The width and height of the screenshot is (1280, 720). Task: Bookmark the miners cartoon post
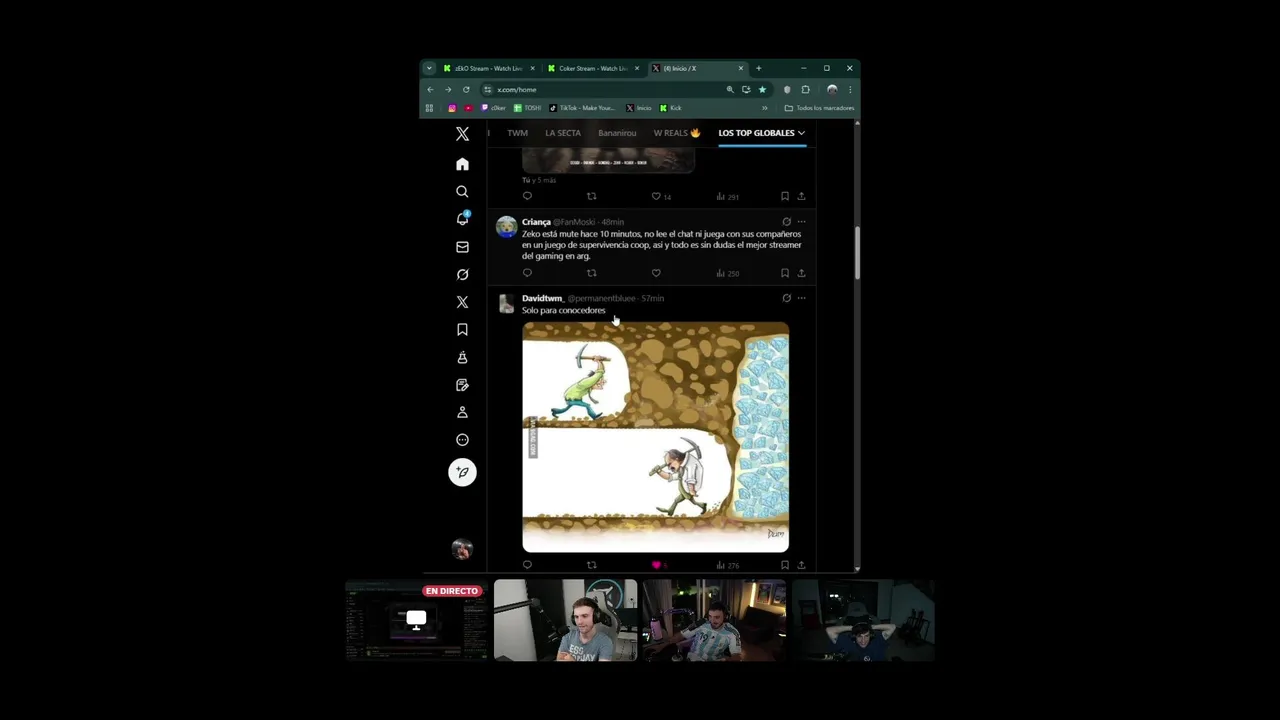point(784,565)
